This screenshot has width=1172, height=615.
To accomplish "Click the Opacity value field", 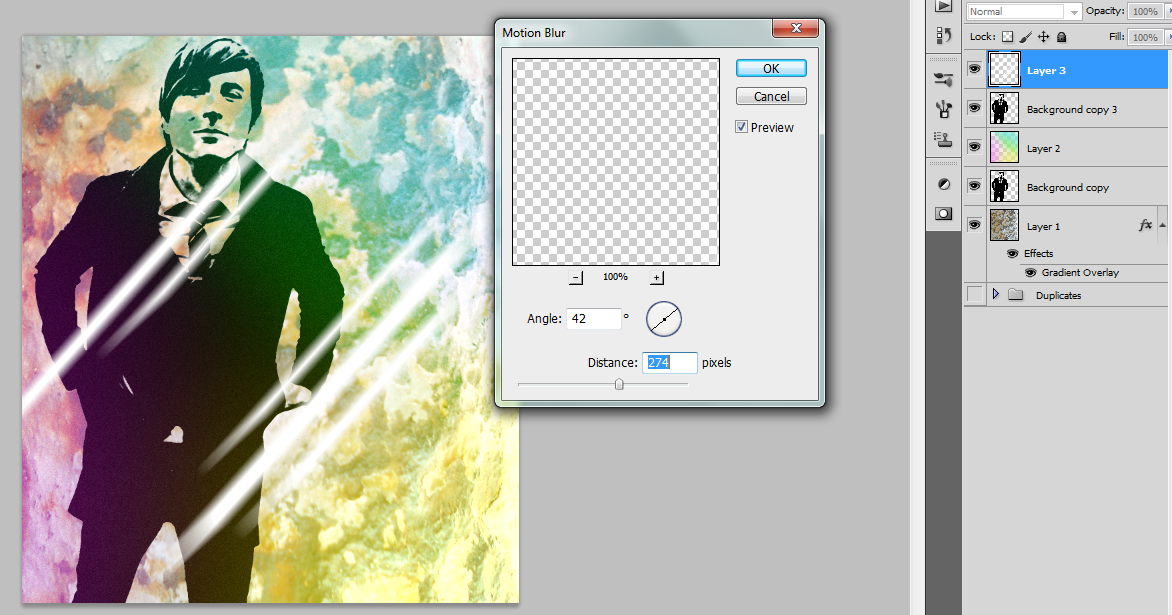I will click(1144, 11).
